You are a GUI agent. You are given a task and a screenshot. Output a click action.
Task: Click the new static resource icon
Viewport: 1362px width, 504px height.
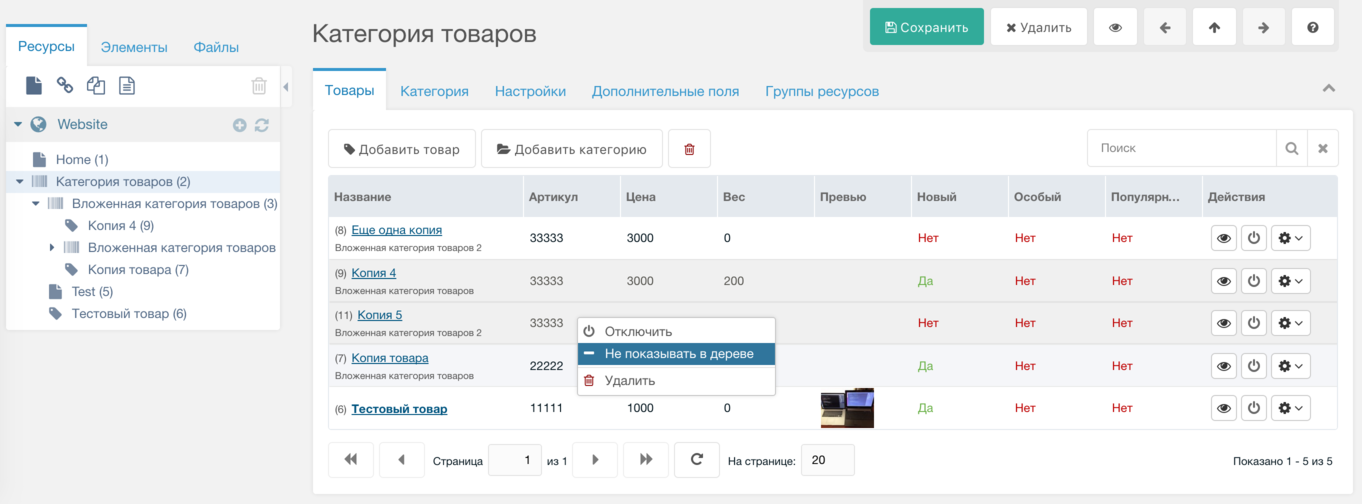(127, 86)
